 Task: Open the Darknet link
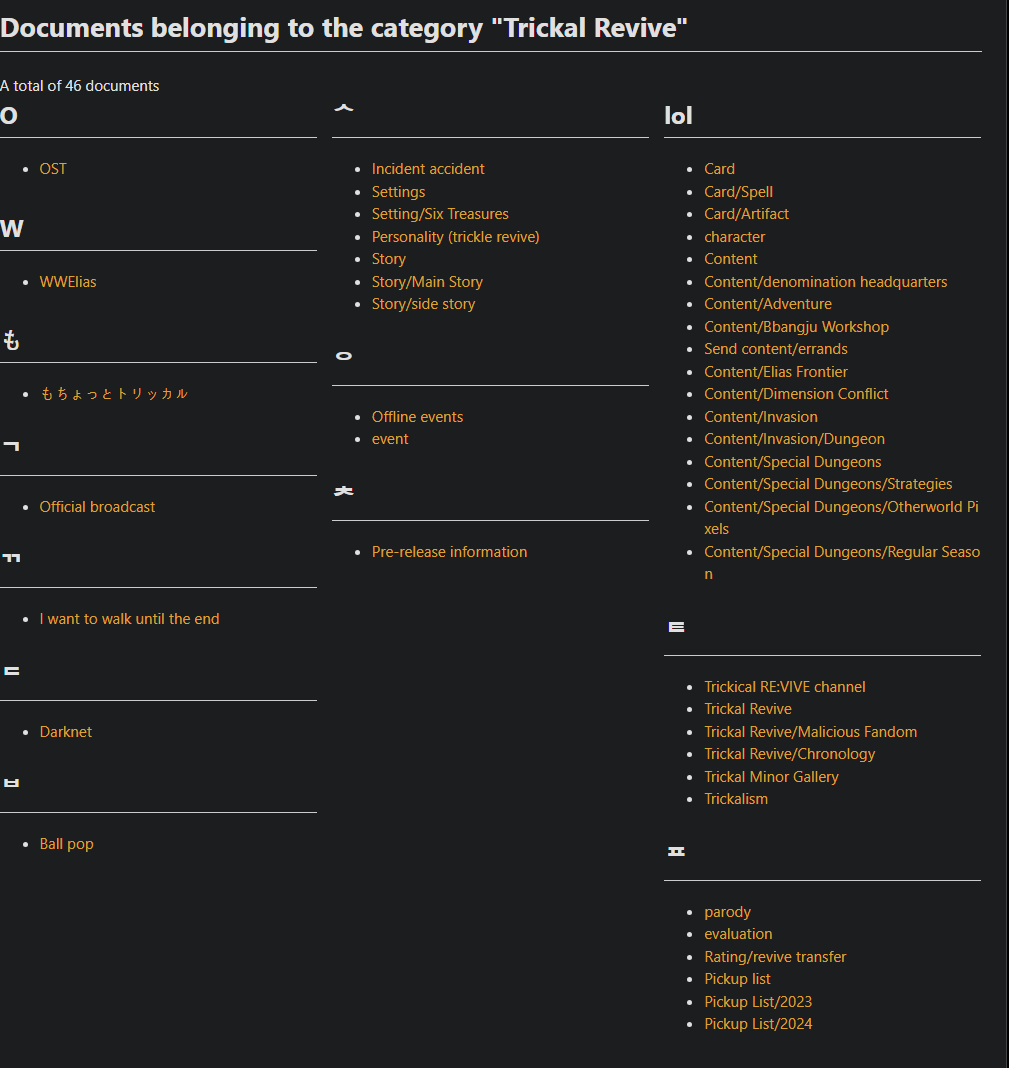click(x=65, y=732)
